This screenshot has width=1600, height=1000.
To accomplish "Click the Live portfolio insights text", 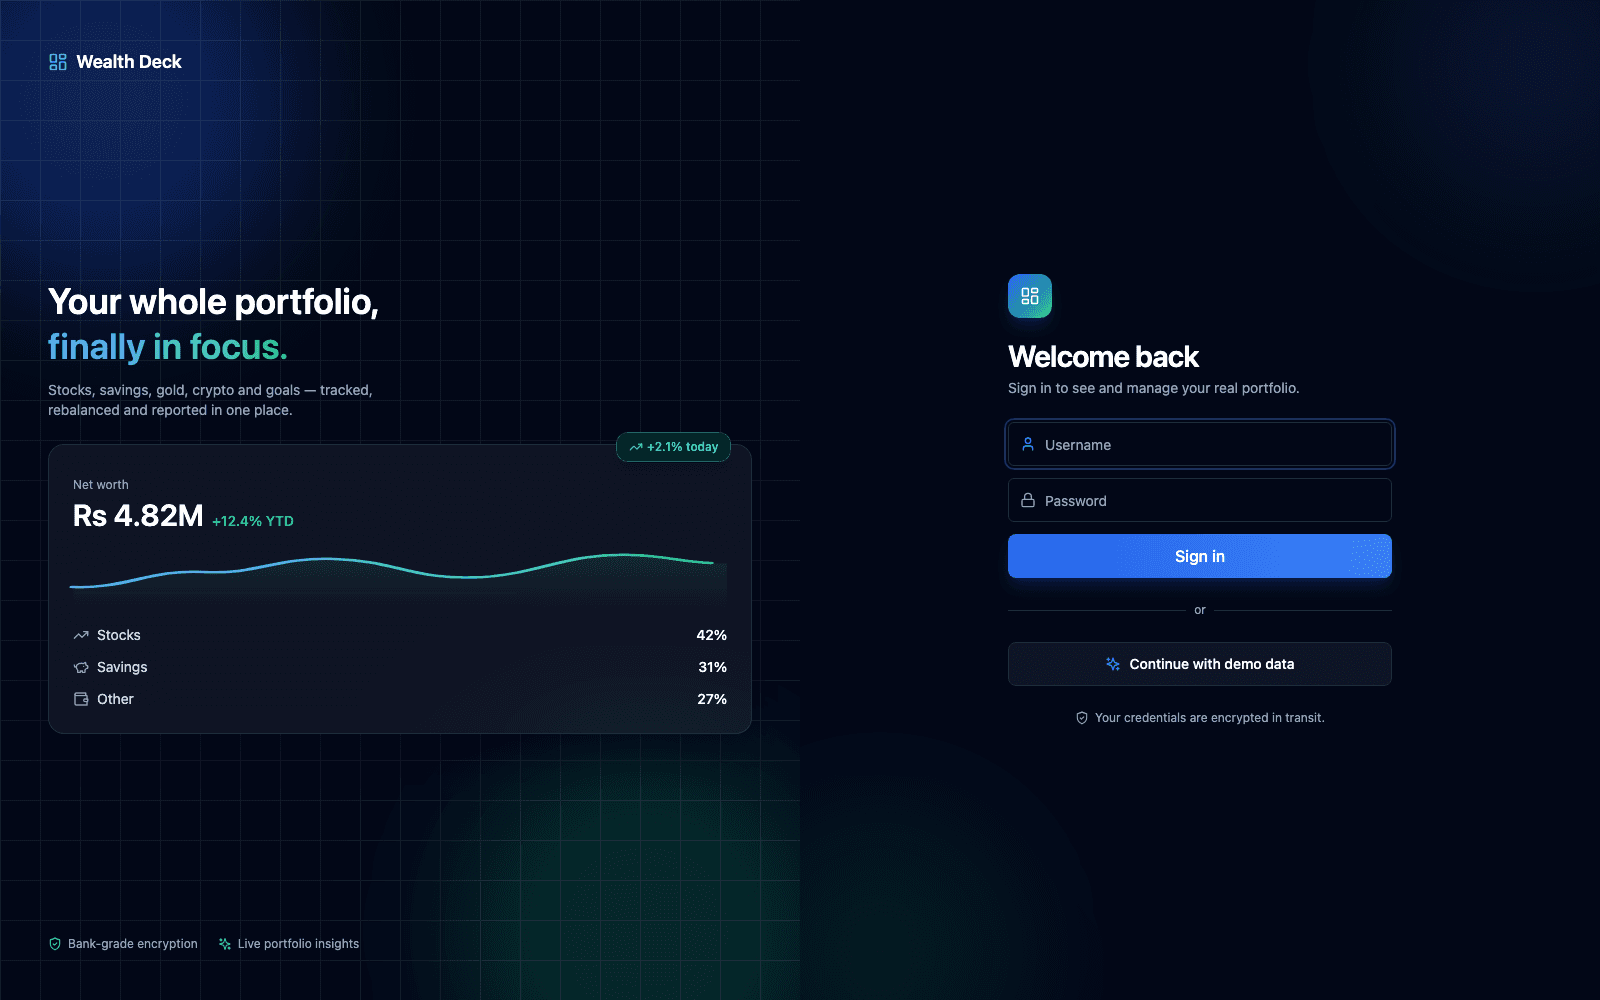I will 298,944.
